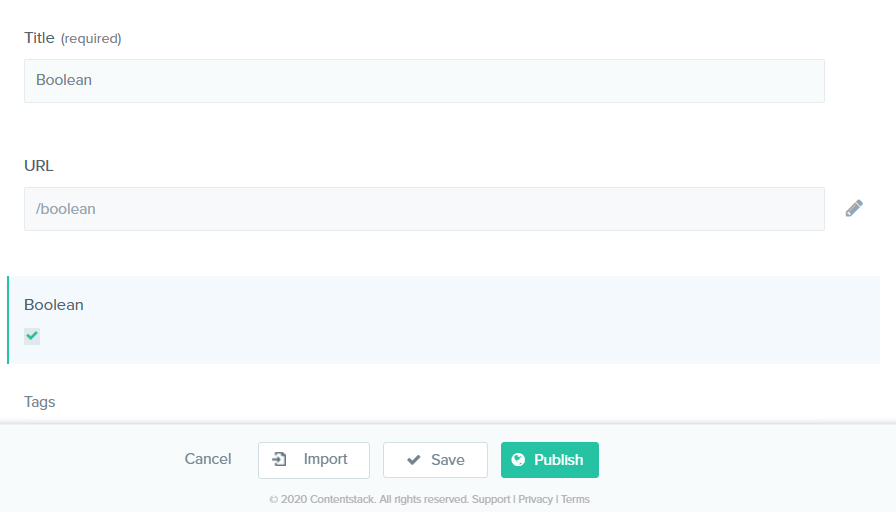The height and width of the screenshot is (512, 896).
Task: Click the Title field label
Action: [39, 38]
